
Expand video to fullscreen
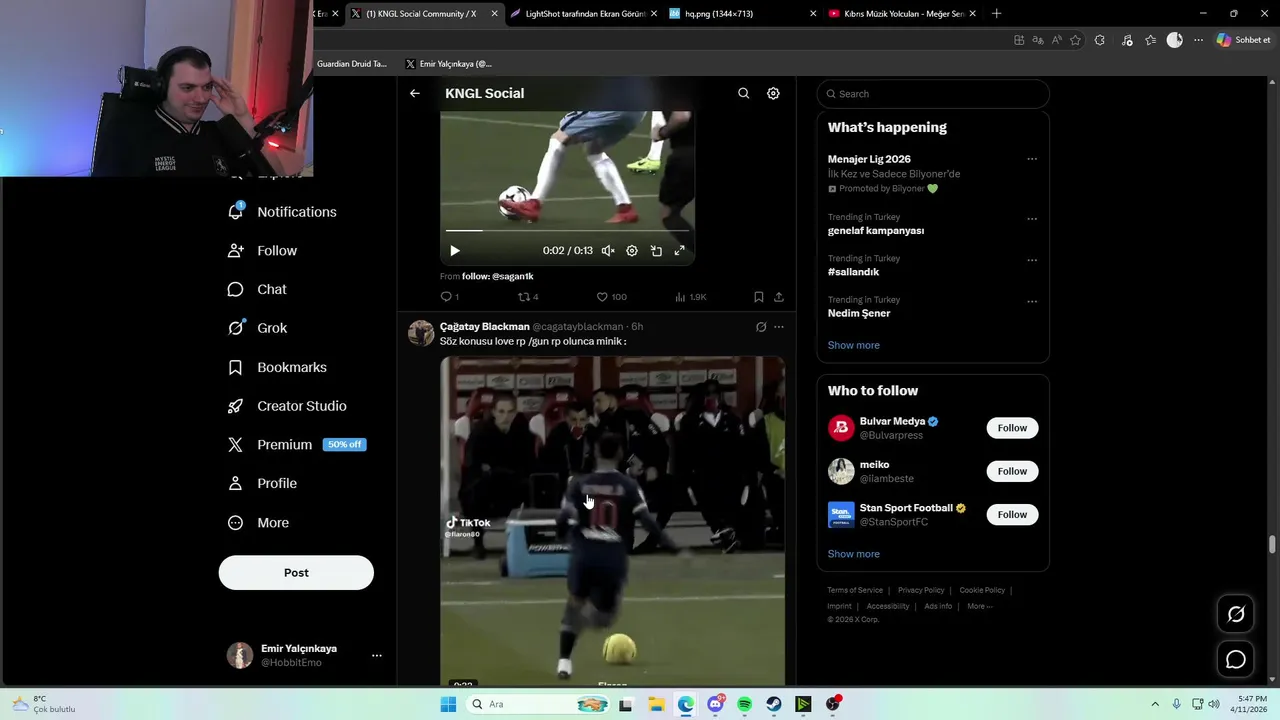tap(680, 251)
